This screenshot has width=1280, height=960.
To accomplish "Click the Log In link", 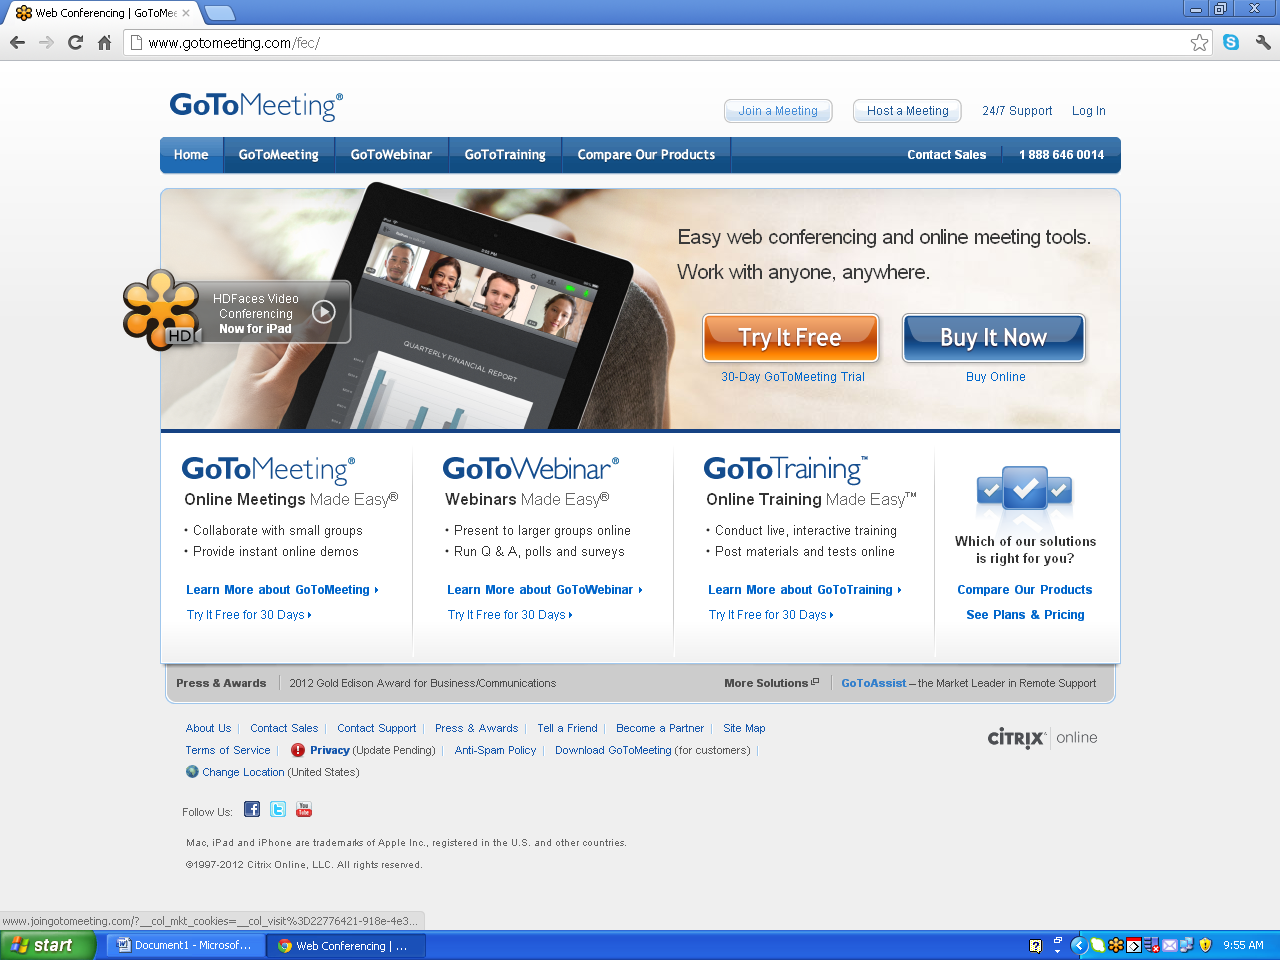I will tap(1089, 111).
